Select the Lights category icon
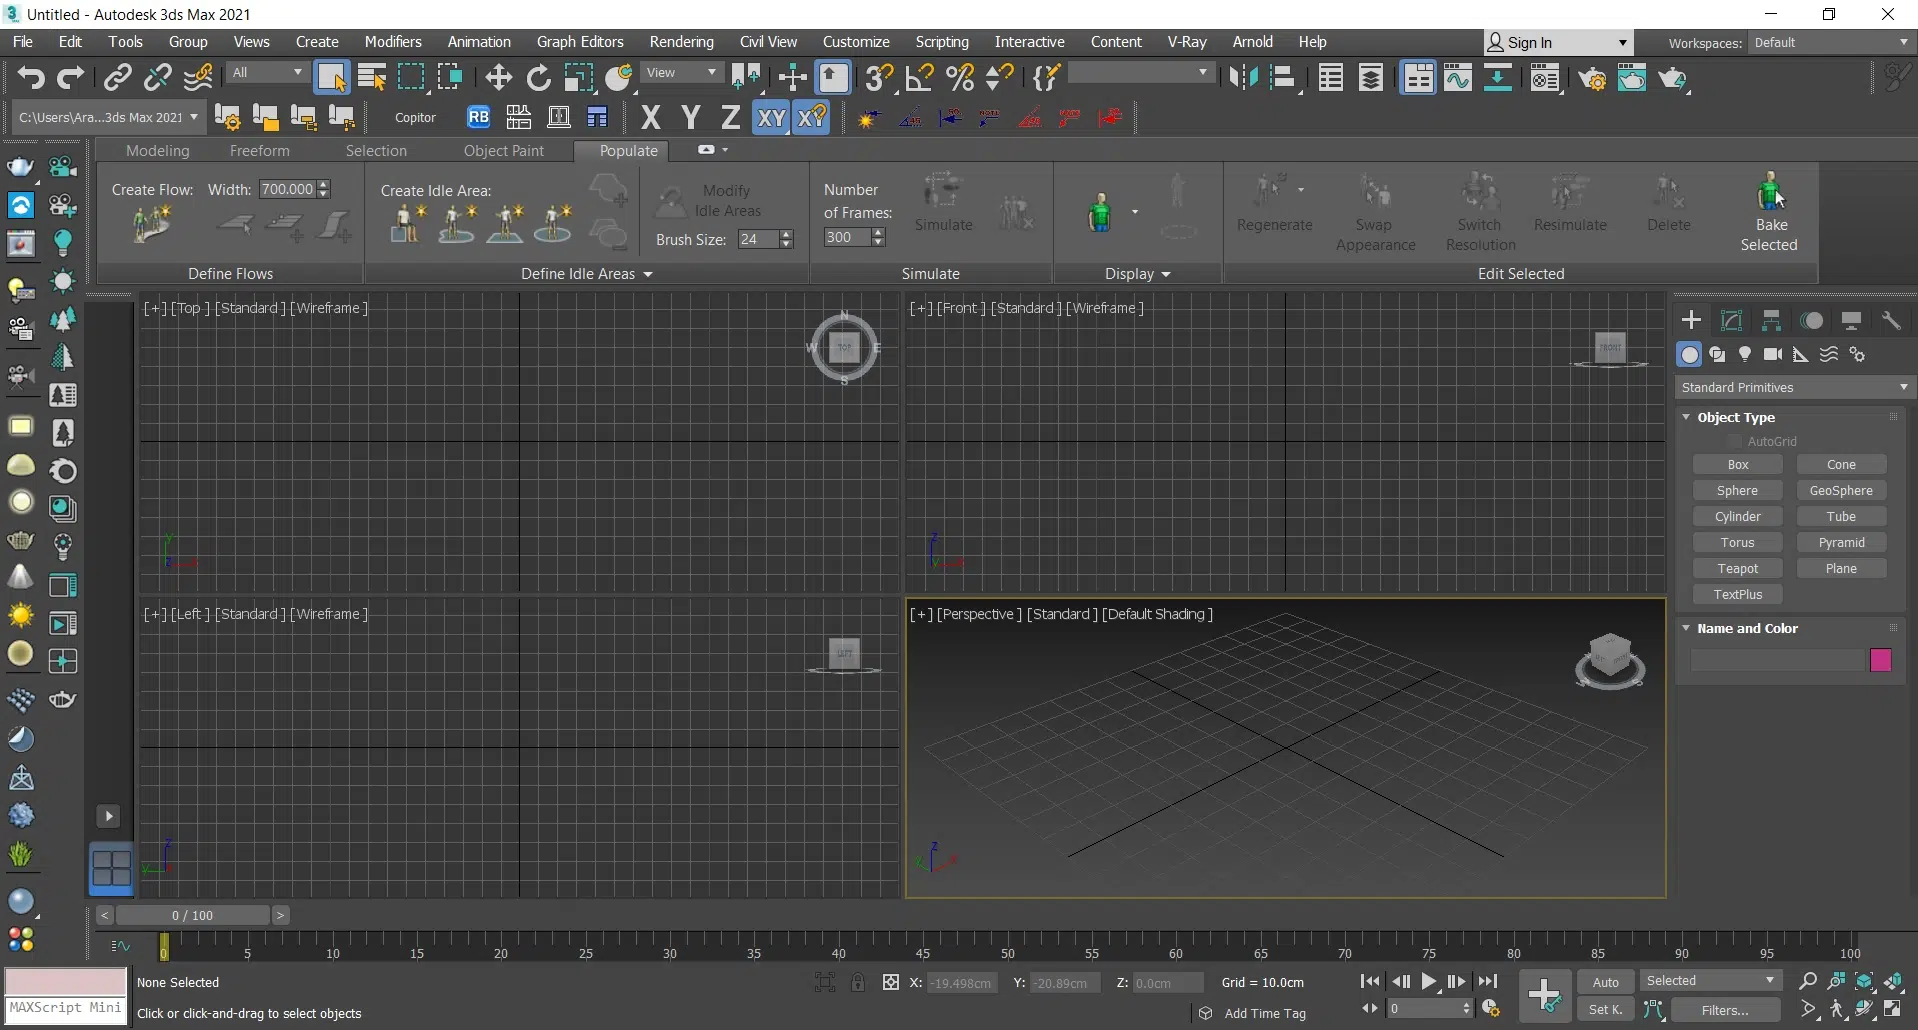Screen dimensions: 1918x1030 coord(1745,355)
